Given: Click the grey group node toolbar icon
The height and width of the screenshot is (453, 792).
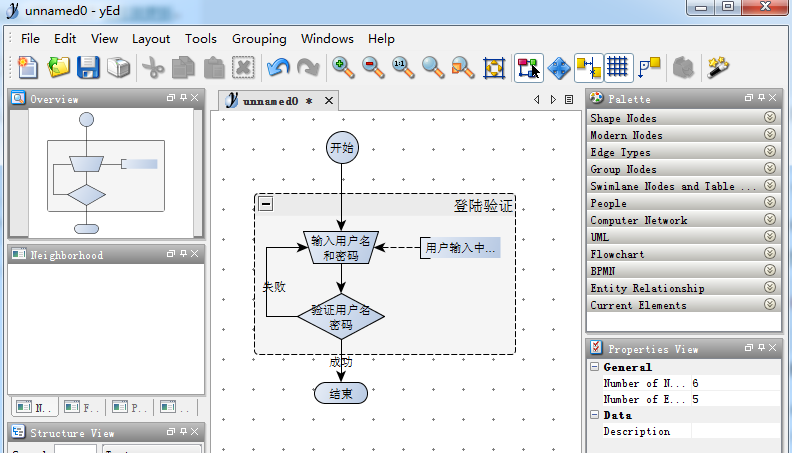Looking at the screenshot, I should [x=683, y=68].
